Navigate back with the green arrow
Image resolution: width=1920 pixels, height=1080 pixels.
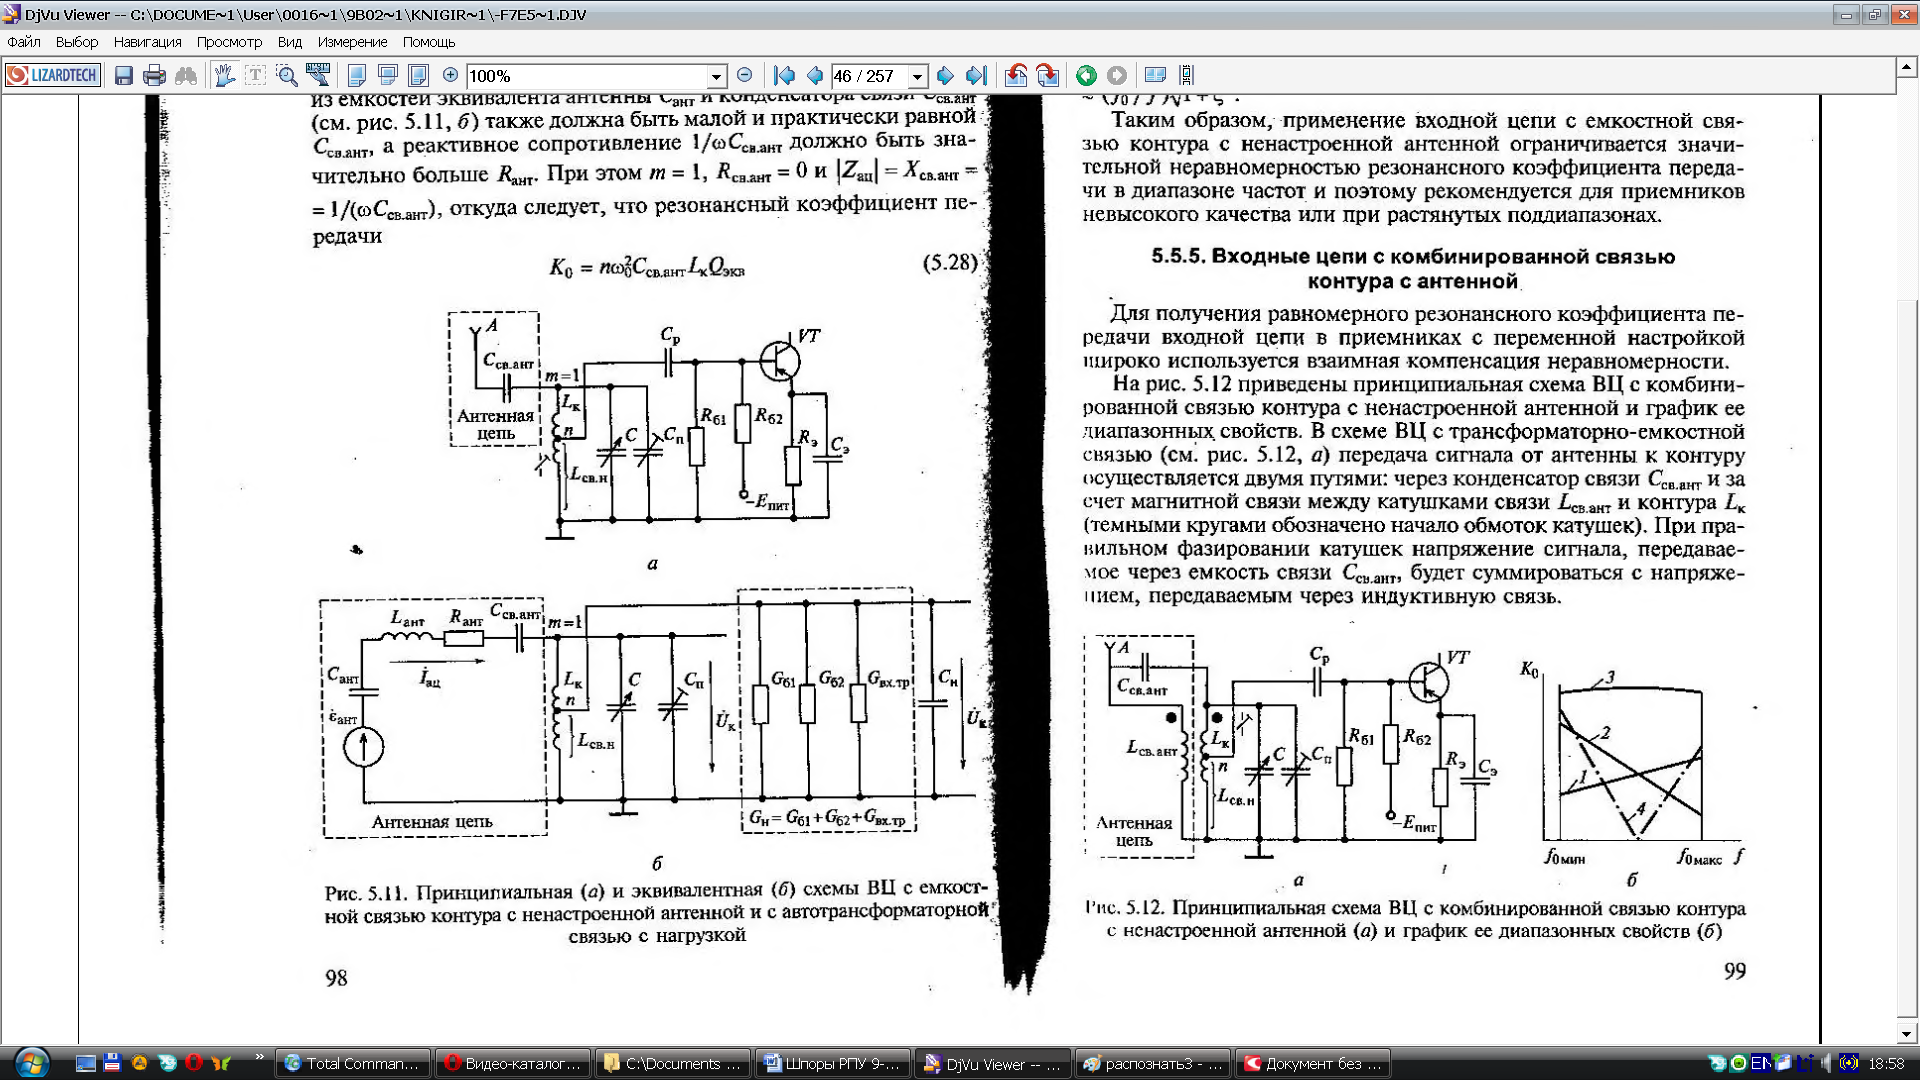(x=1086, y=75)
